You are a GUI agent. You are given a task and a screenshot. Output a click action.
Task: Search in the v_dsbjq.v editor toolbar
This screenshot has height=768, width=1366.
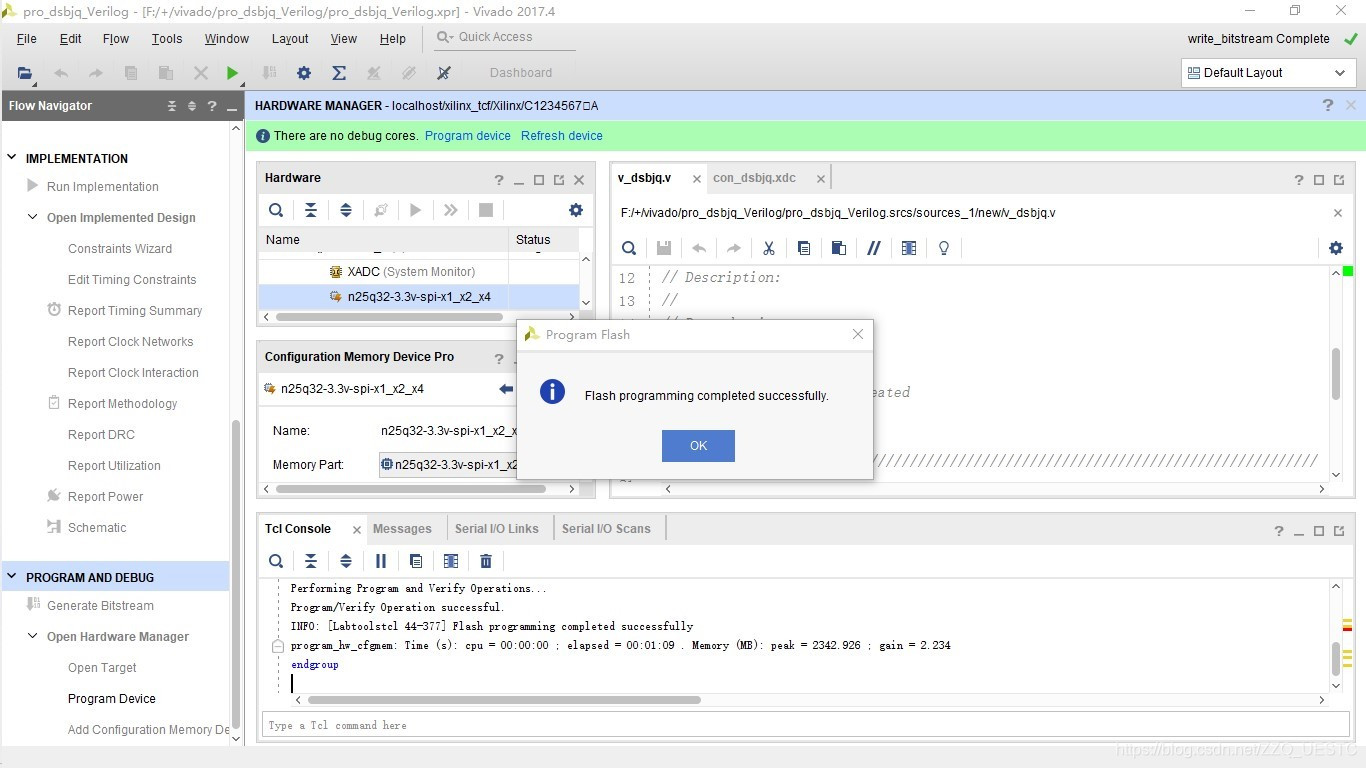629,248
